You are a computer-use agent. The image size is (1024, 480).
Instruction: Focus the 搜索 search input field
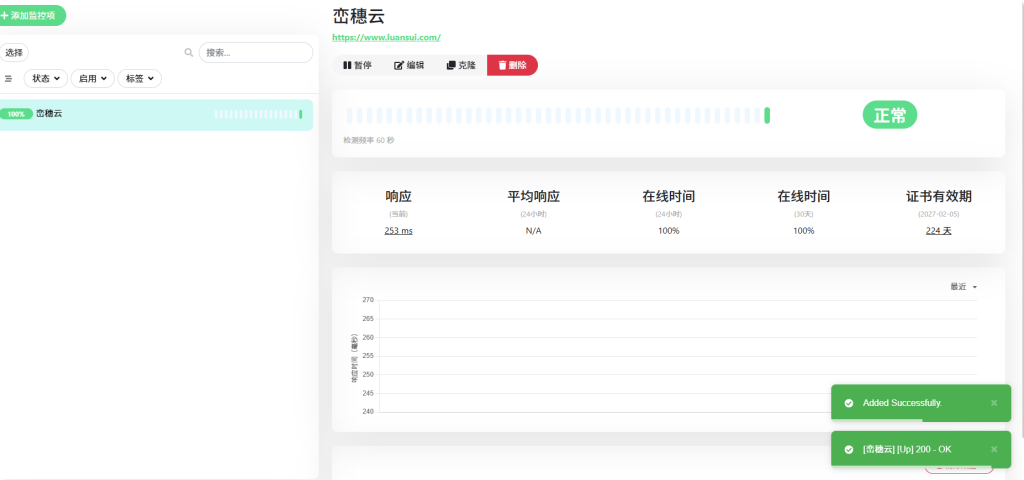tap(256, 53)
